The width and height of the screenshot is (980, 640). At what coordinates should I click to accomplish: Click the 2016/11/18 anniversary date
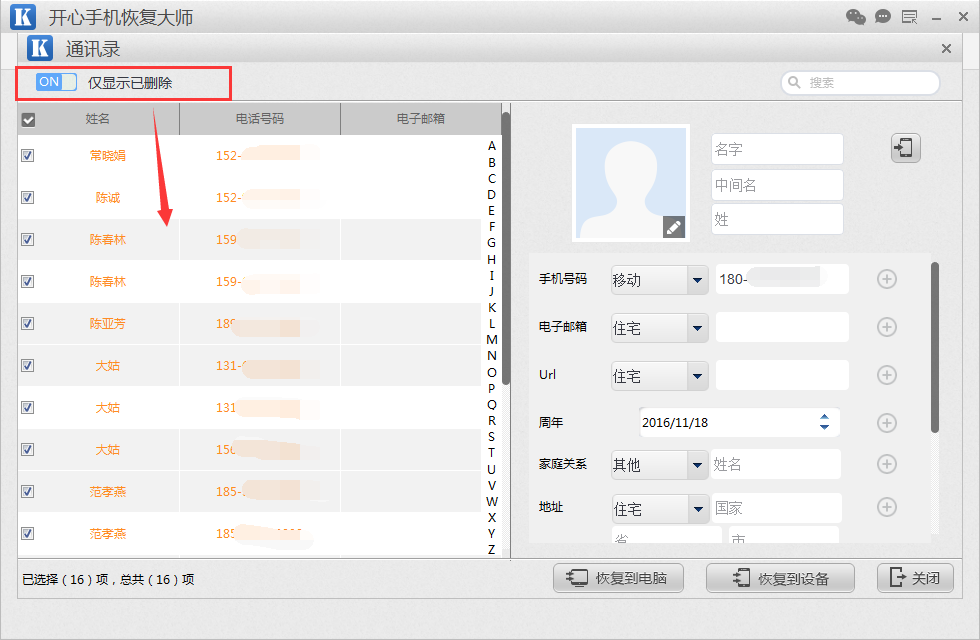click(675, 422)
